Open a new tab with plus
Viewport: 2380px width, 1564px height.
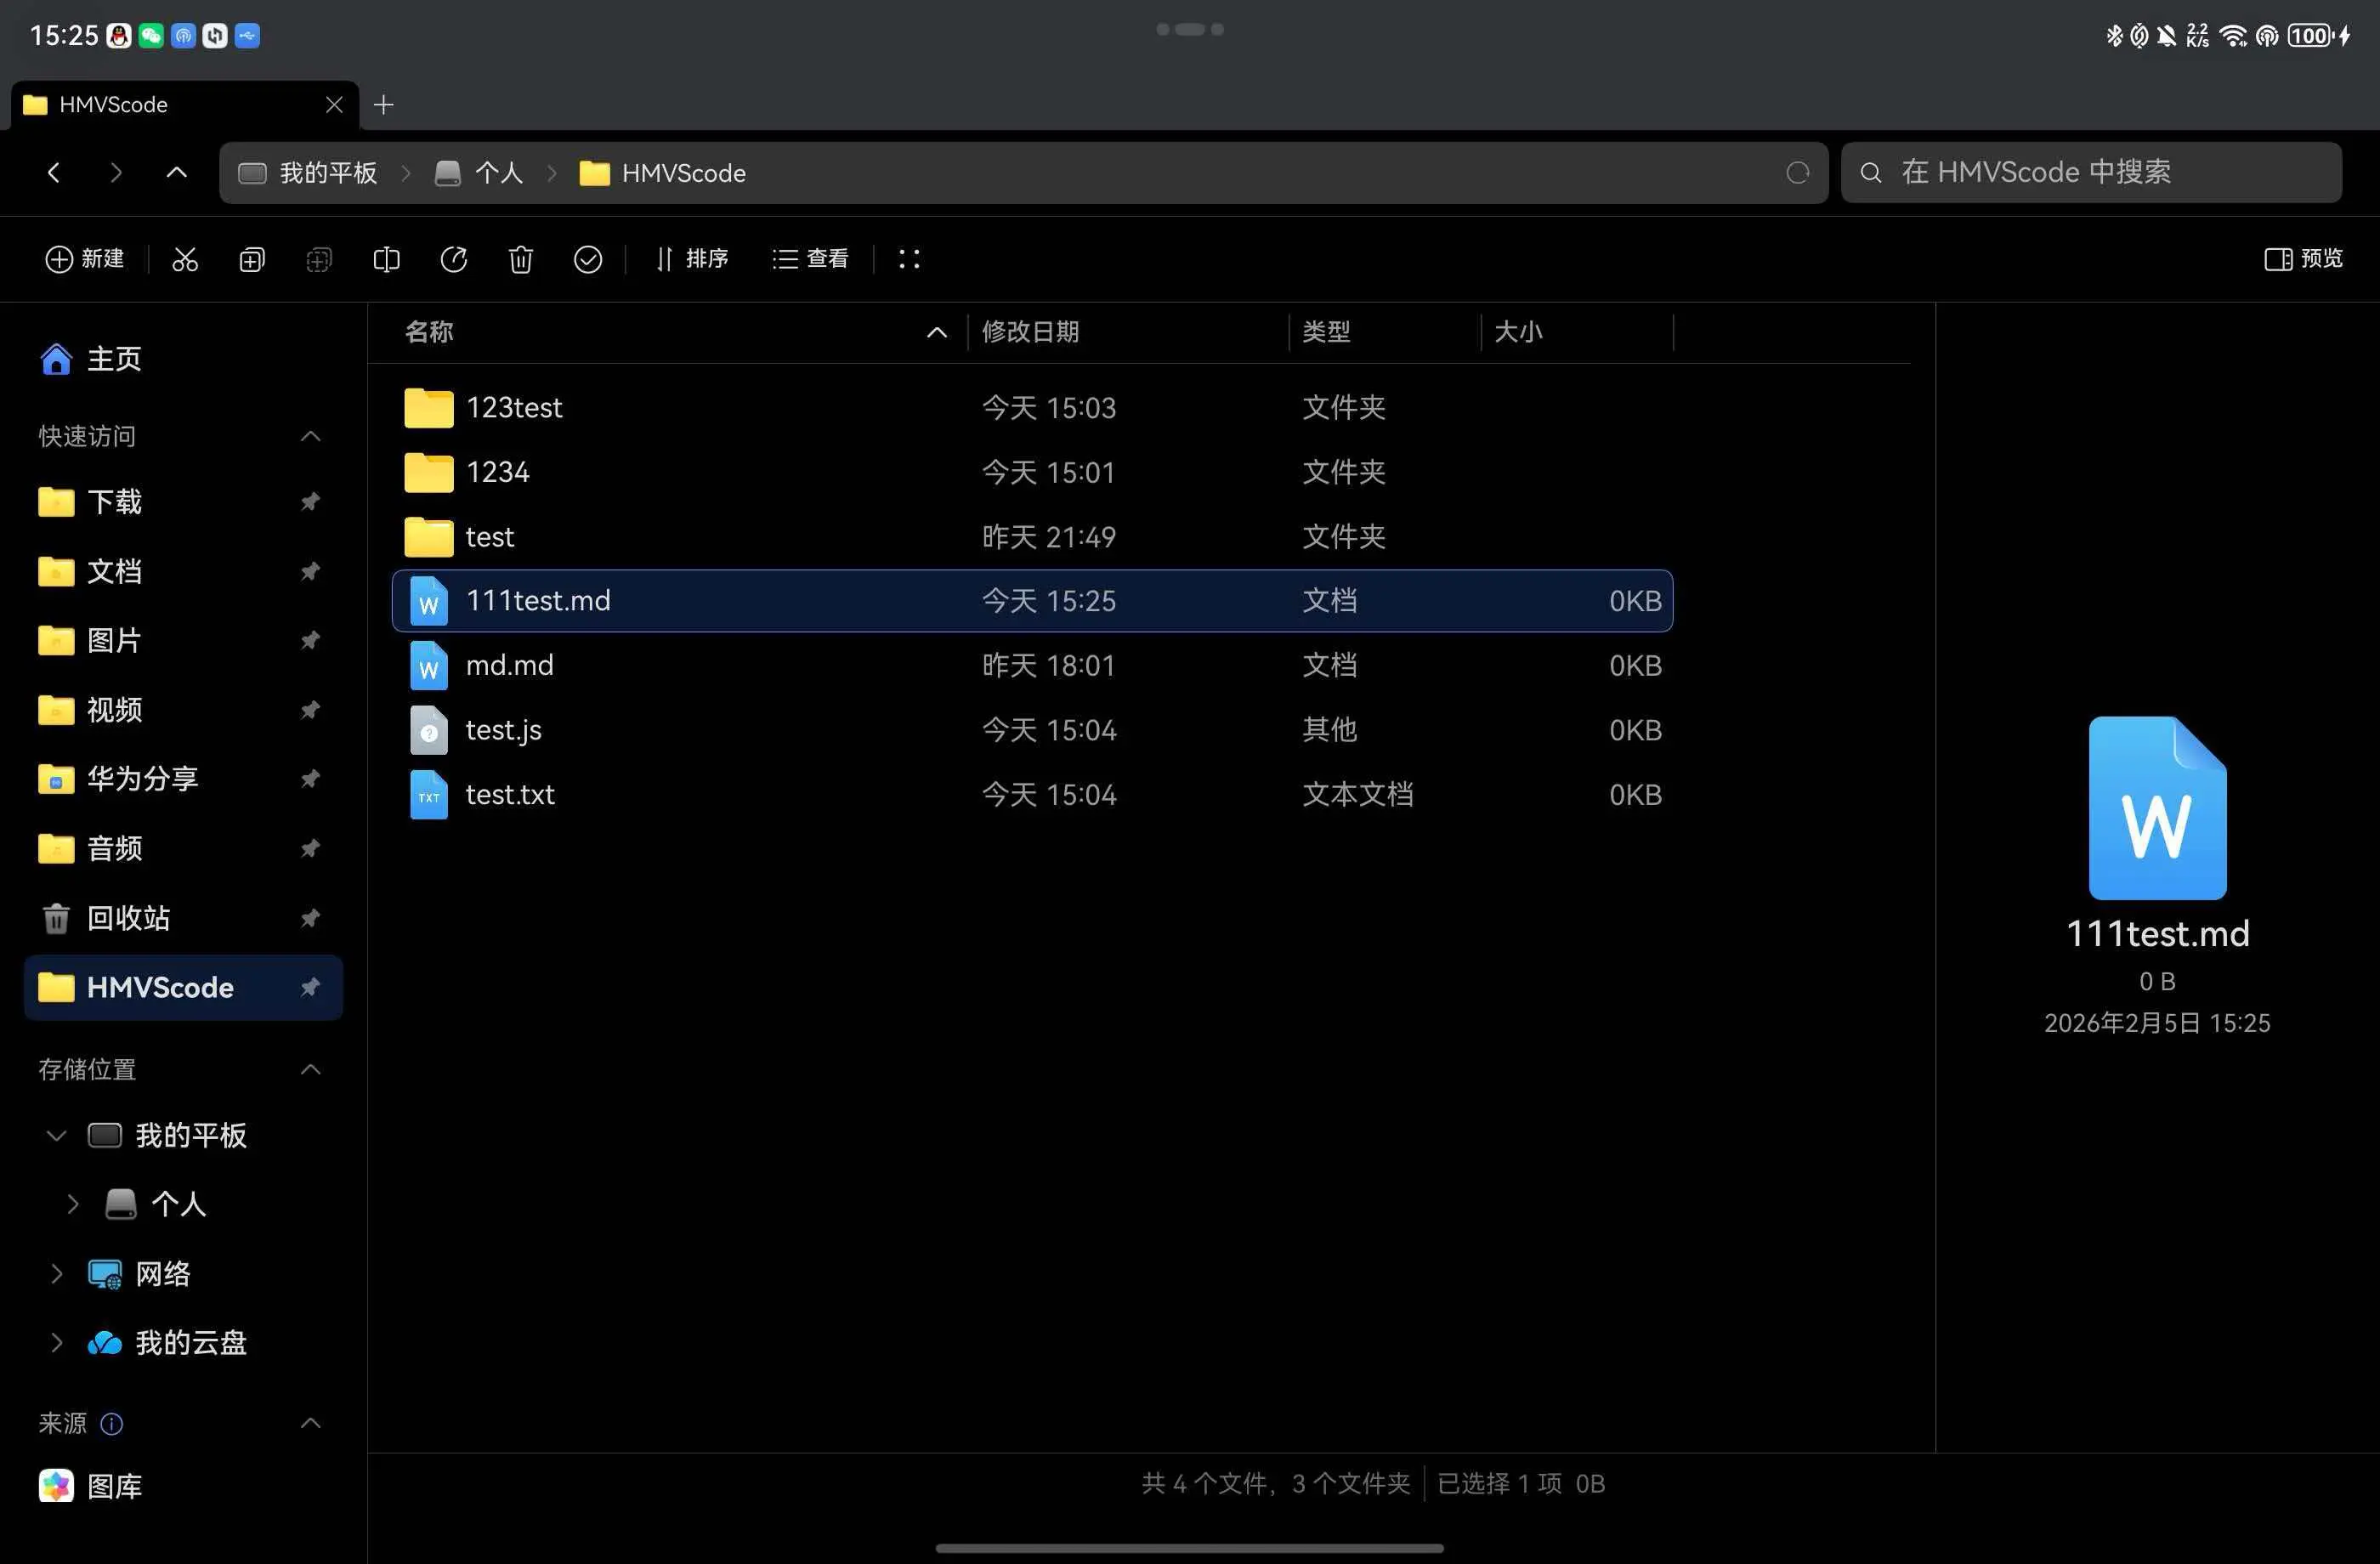(384, 105)
